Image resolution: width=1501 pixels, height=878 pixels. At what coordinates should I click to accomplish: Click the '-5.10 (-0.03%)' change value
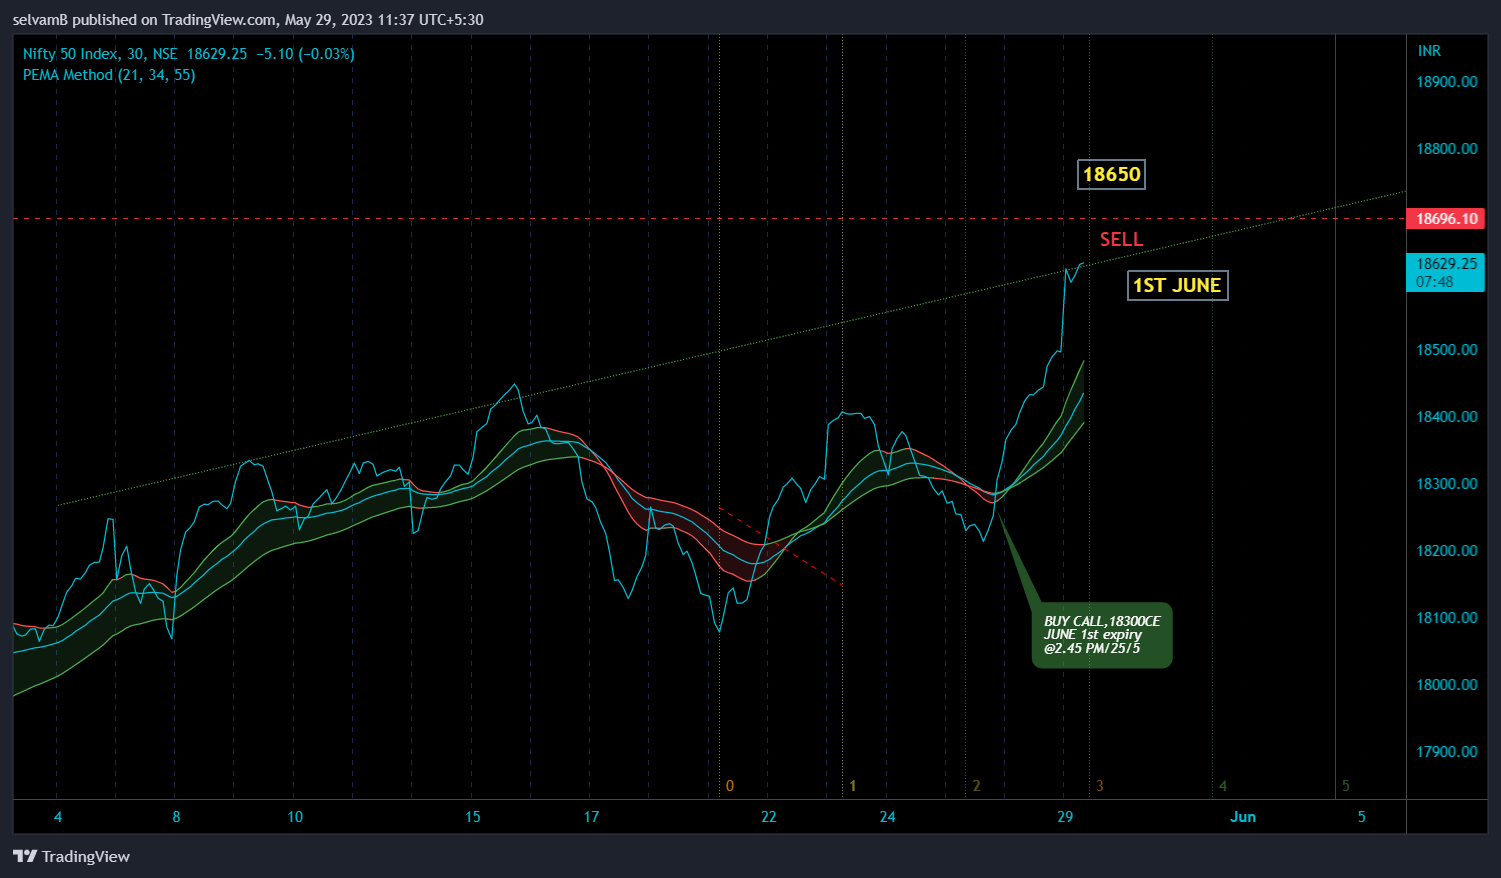pyautogui.click(x=305, y=54)
